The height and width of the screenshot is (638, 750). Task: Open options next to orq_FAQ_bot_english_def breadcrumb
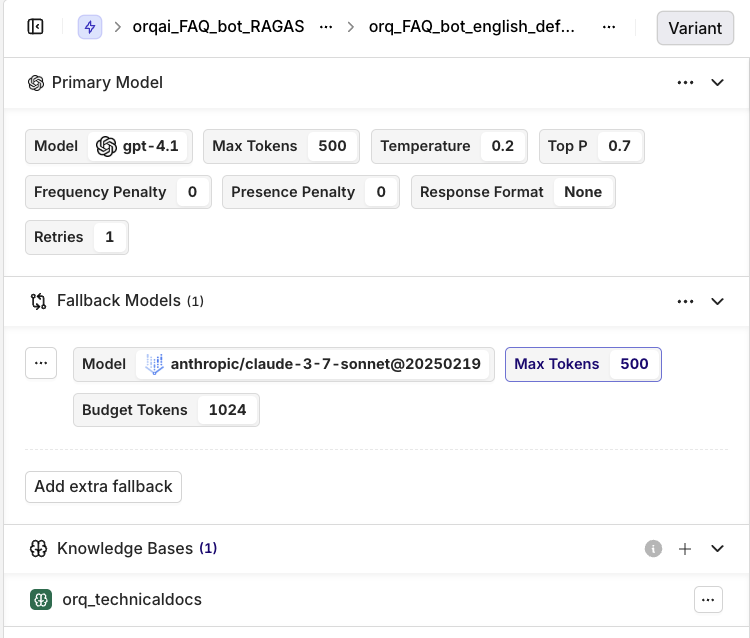coord(609,27)
